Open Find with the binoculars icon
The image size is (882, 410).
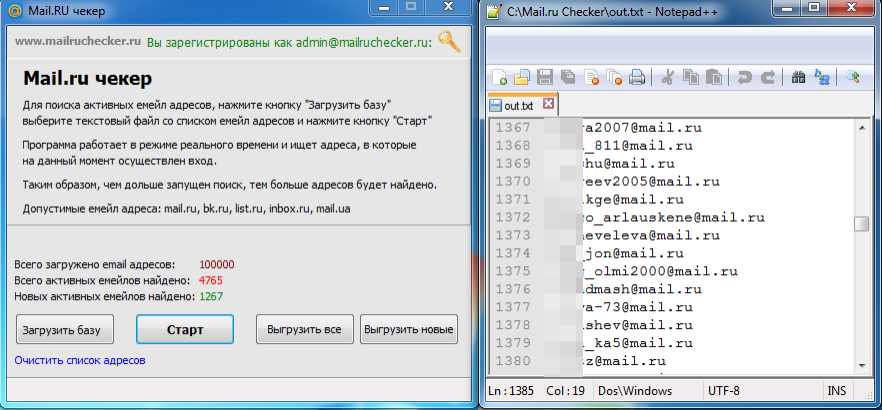(798, 77)
